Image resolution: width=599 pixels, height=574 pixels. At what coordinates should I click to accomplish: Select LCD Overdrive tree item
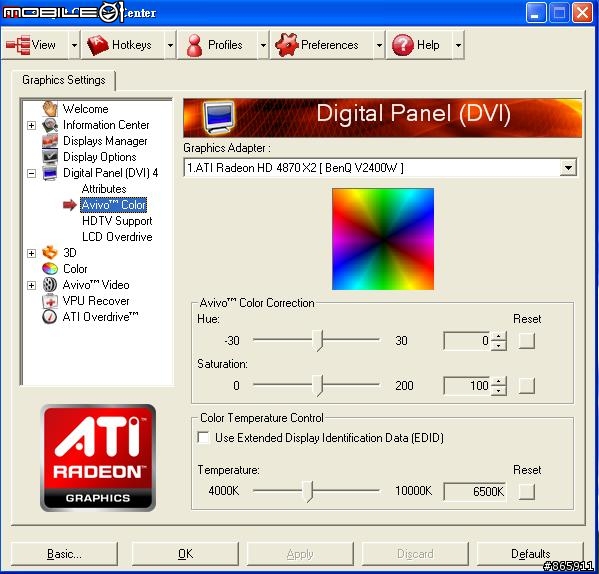(x=117, y=237)
